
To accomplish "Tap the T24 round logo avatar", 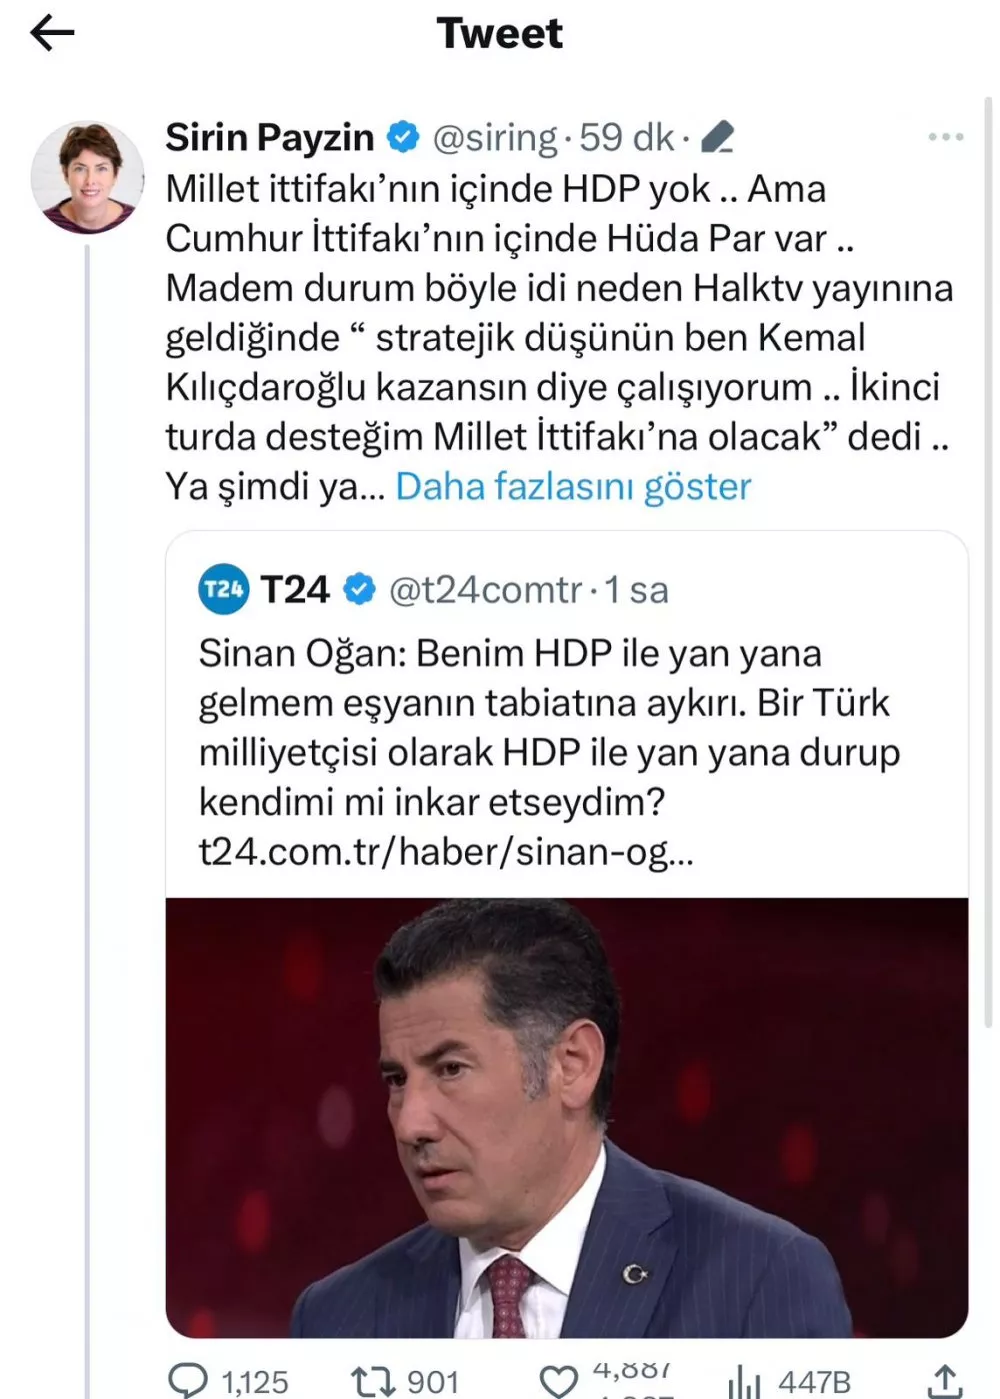I will 223,589.
